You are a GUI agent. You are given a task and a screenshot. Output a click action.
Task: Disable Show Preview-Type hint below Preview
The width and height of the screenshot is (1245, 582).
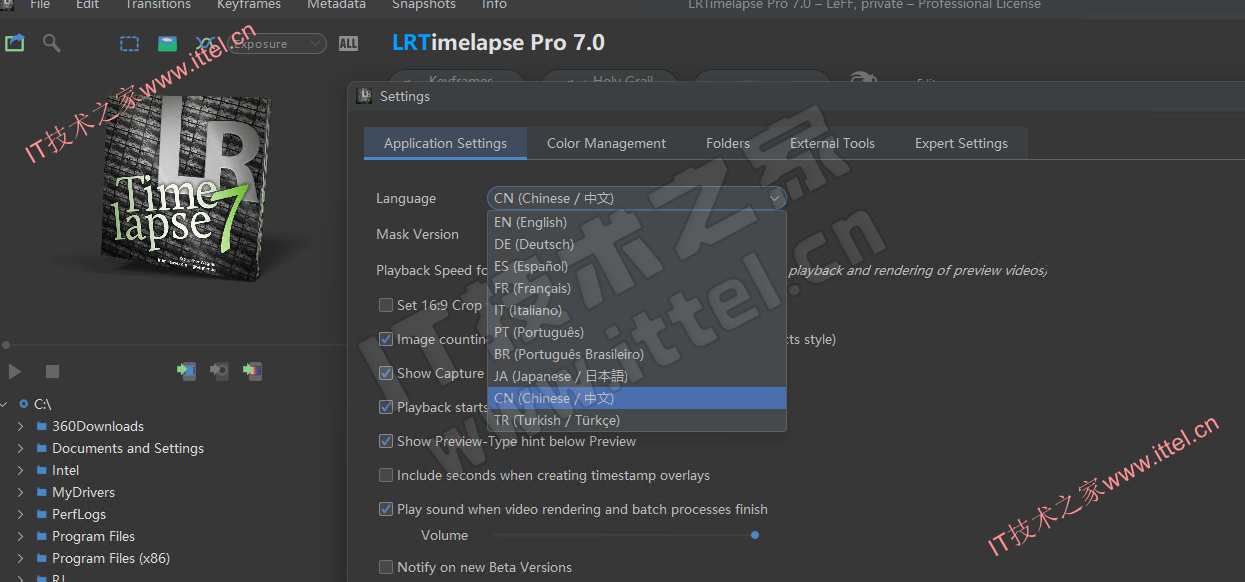(386, 441)
